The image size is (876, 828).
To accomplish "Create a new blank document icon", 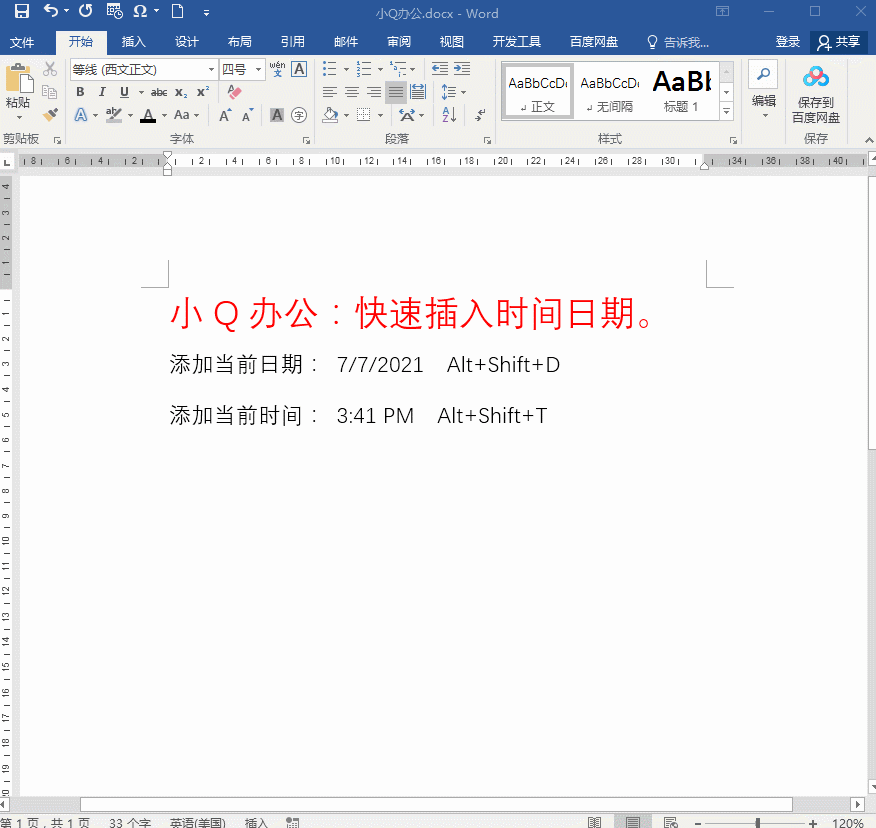I will pyautogui.click(x=178, y=11).
